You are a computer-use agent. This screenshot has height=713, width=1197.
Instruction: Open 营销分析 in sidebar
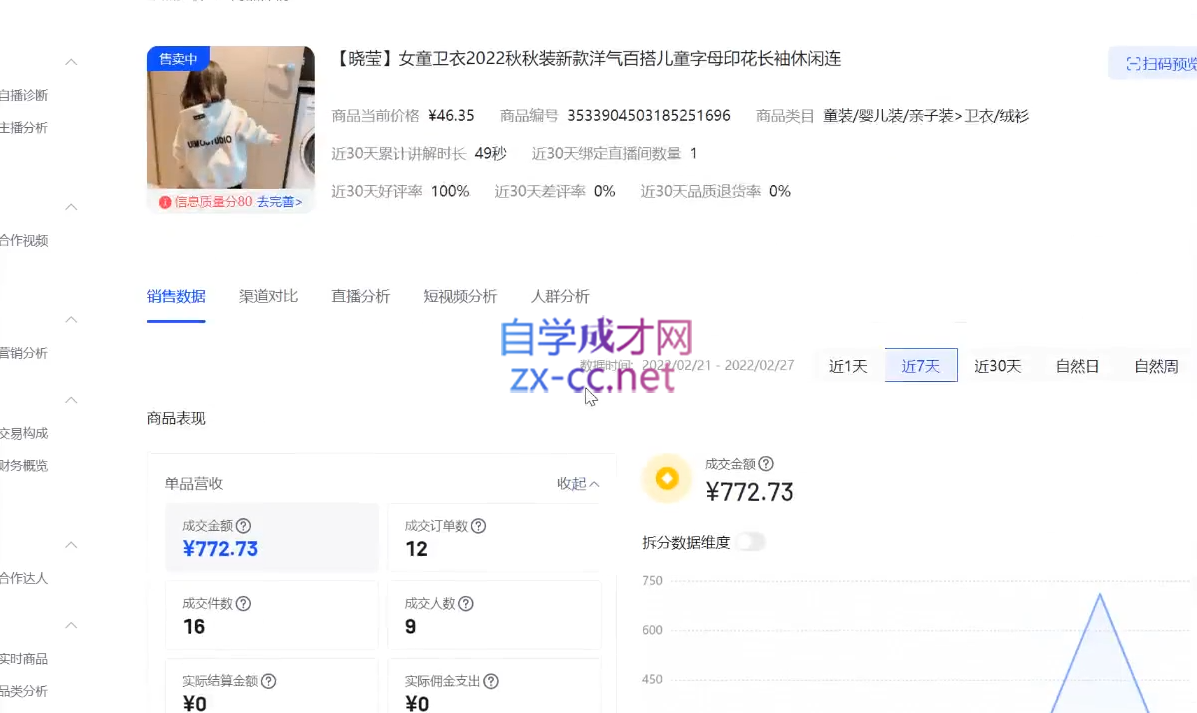coord(24,353)
